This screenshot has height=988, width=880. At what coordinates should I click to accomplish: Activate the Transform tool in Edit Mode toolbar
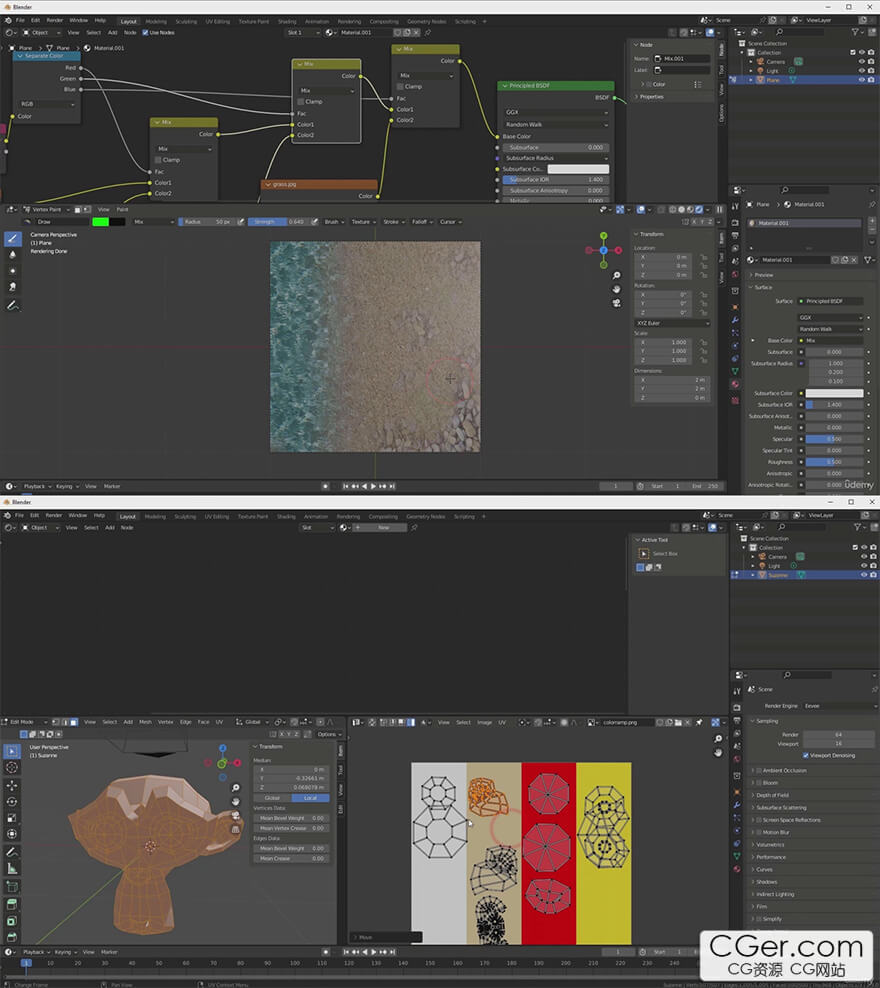point(12,834)
